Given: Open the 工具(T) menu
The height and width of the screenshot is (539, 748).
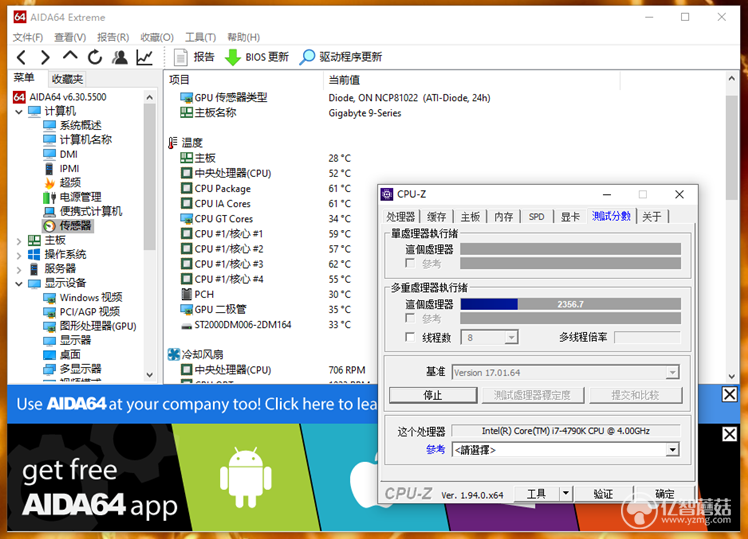Looking at the screenshot, I should [x=200, y=37].
